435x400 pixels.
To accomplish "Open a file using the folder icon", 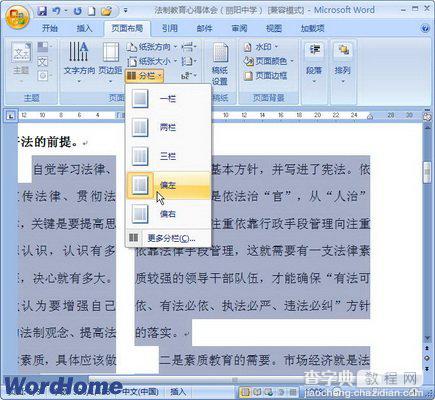I will click(x=106, y=11).
